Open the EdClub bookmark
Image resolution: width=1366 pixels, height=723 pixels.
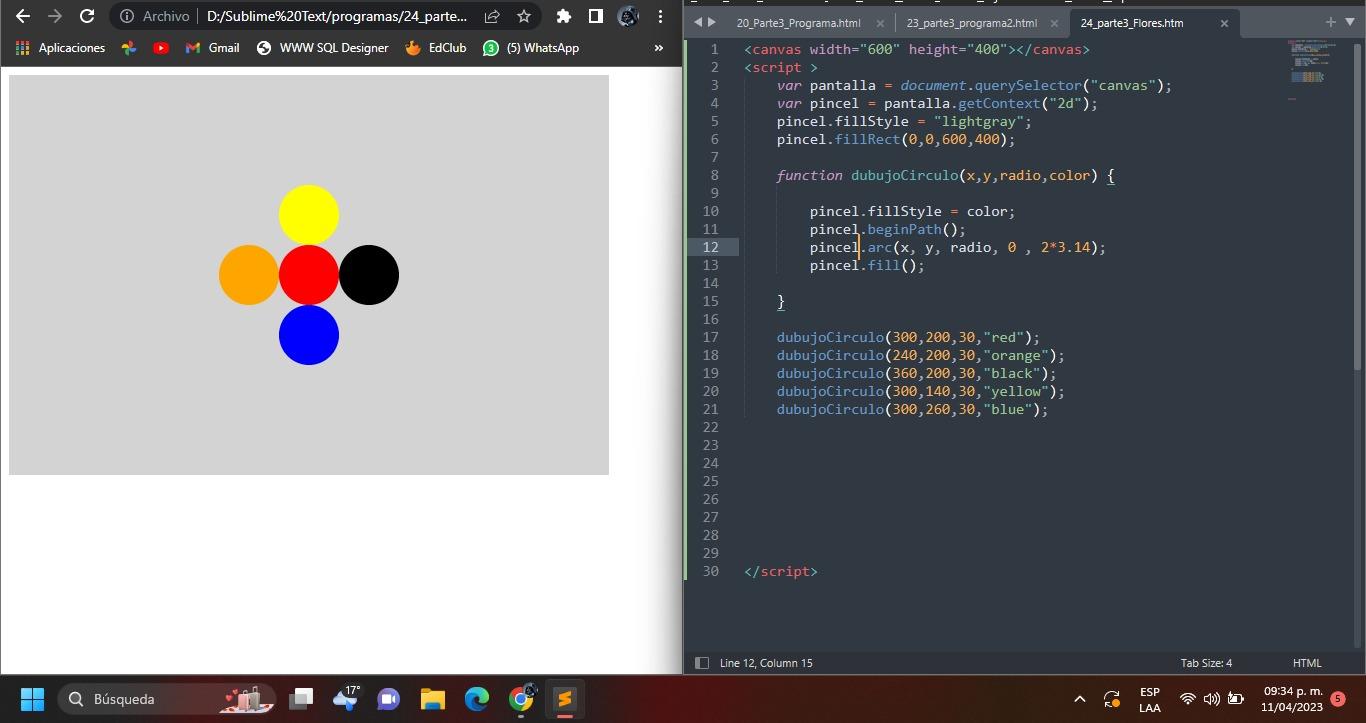(x=435, y=48)
